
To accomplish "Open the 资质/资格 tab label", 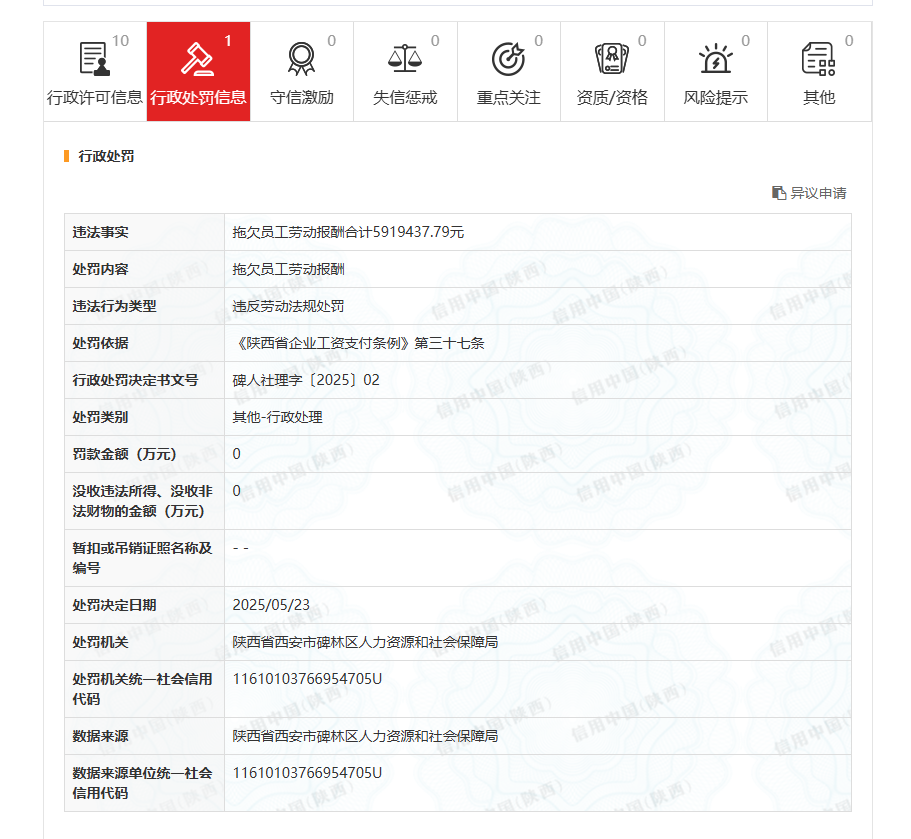I will point(612,98).
